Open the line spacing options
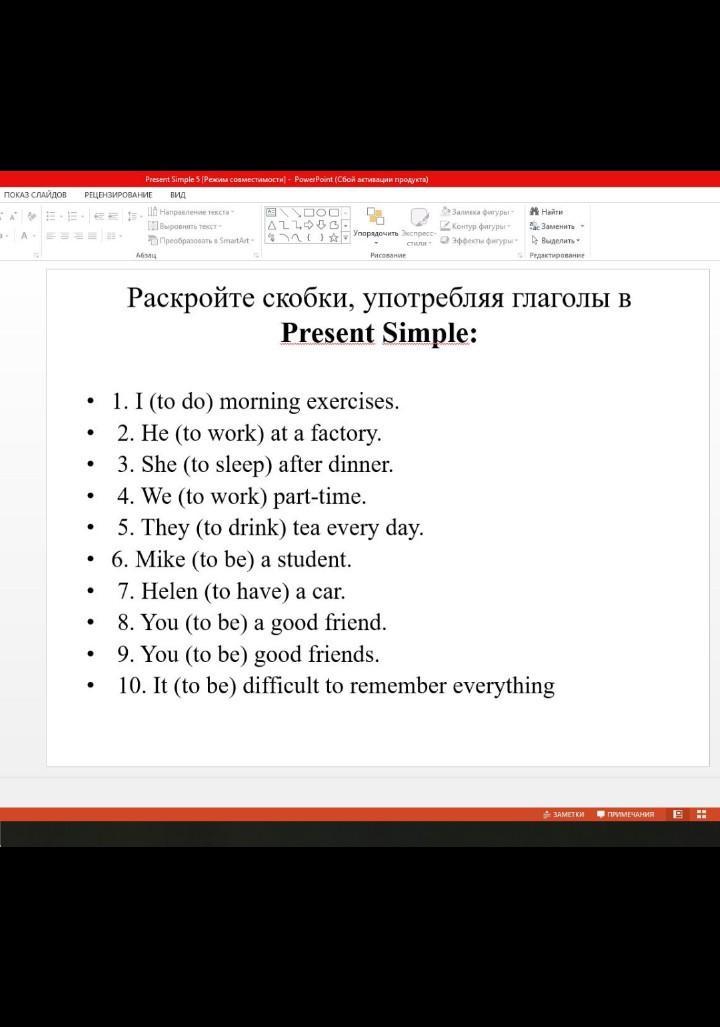 tap(132, 216)
